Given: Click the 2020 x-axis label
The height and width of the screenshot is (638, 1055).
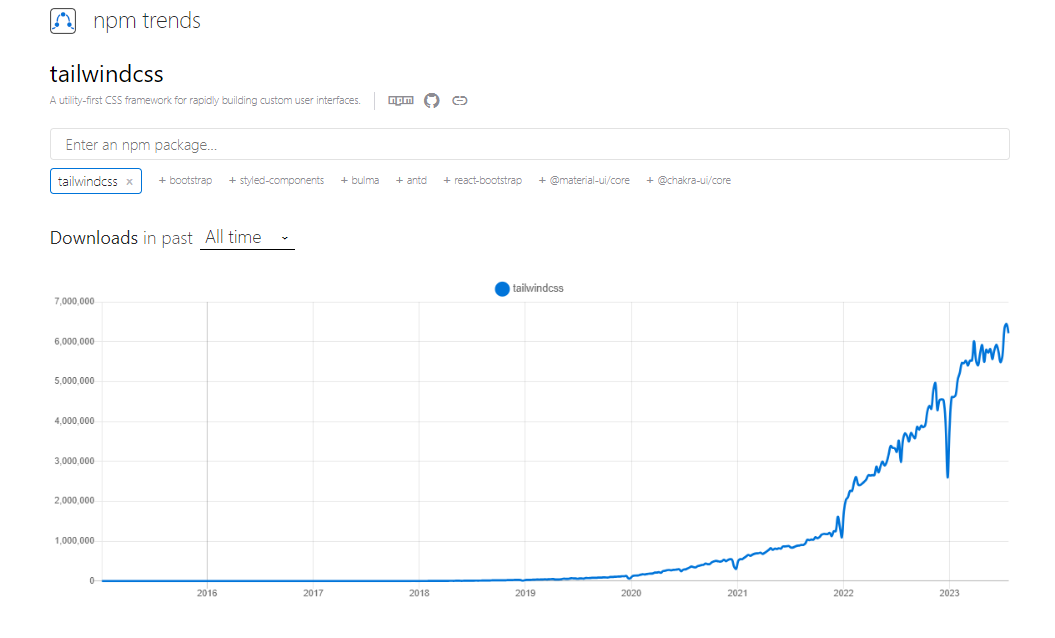Looking at the screenshot, I should 631,593.
